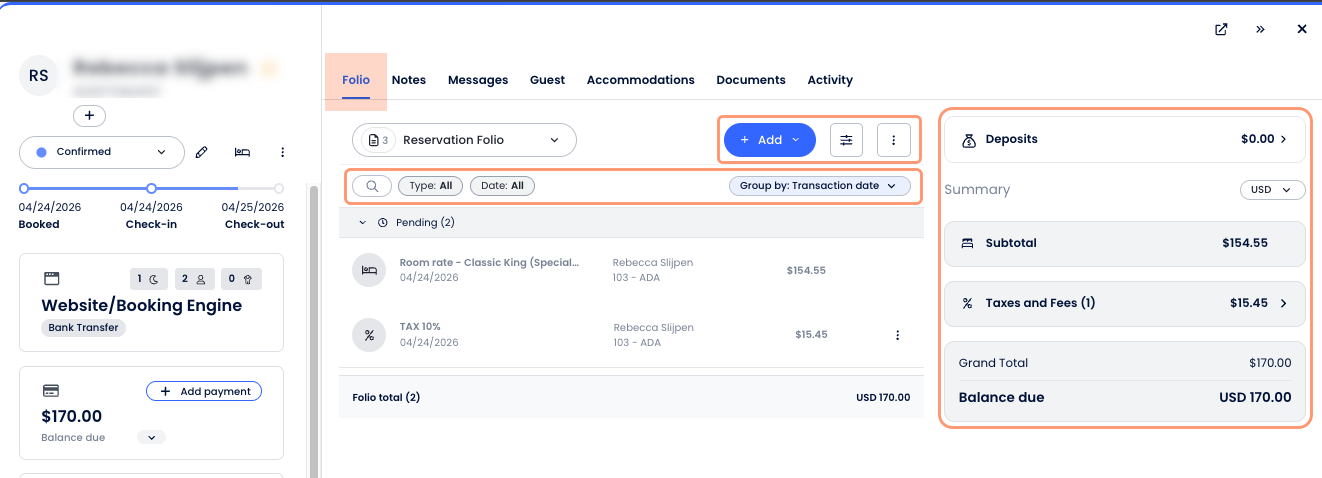Click the double chevron collapse panel icon
This screenshot has width=1322, height=478.
click(x=1261, y=29)
